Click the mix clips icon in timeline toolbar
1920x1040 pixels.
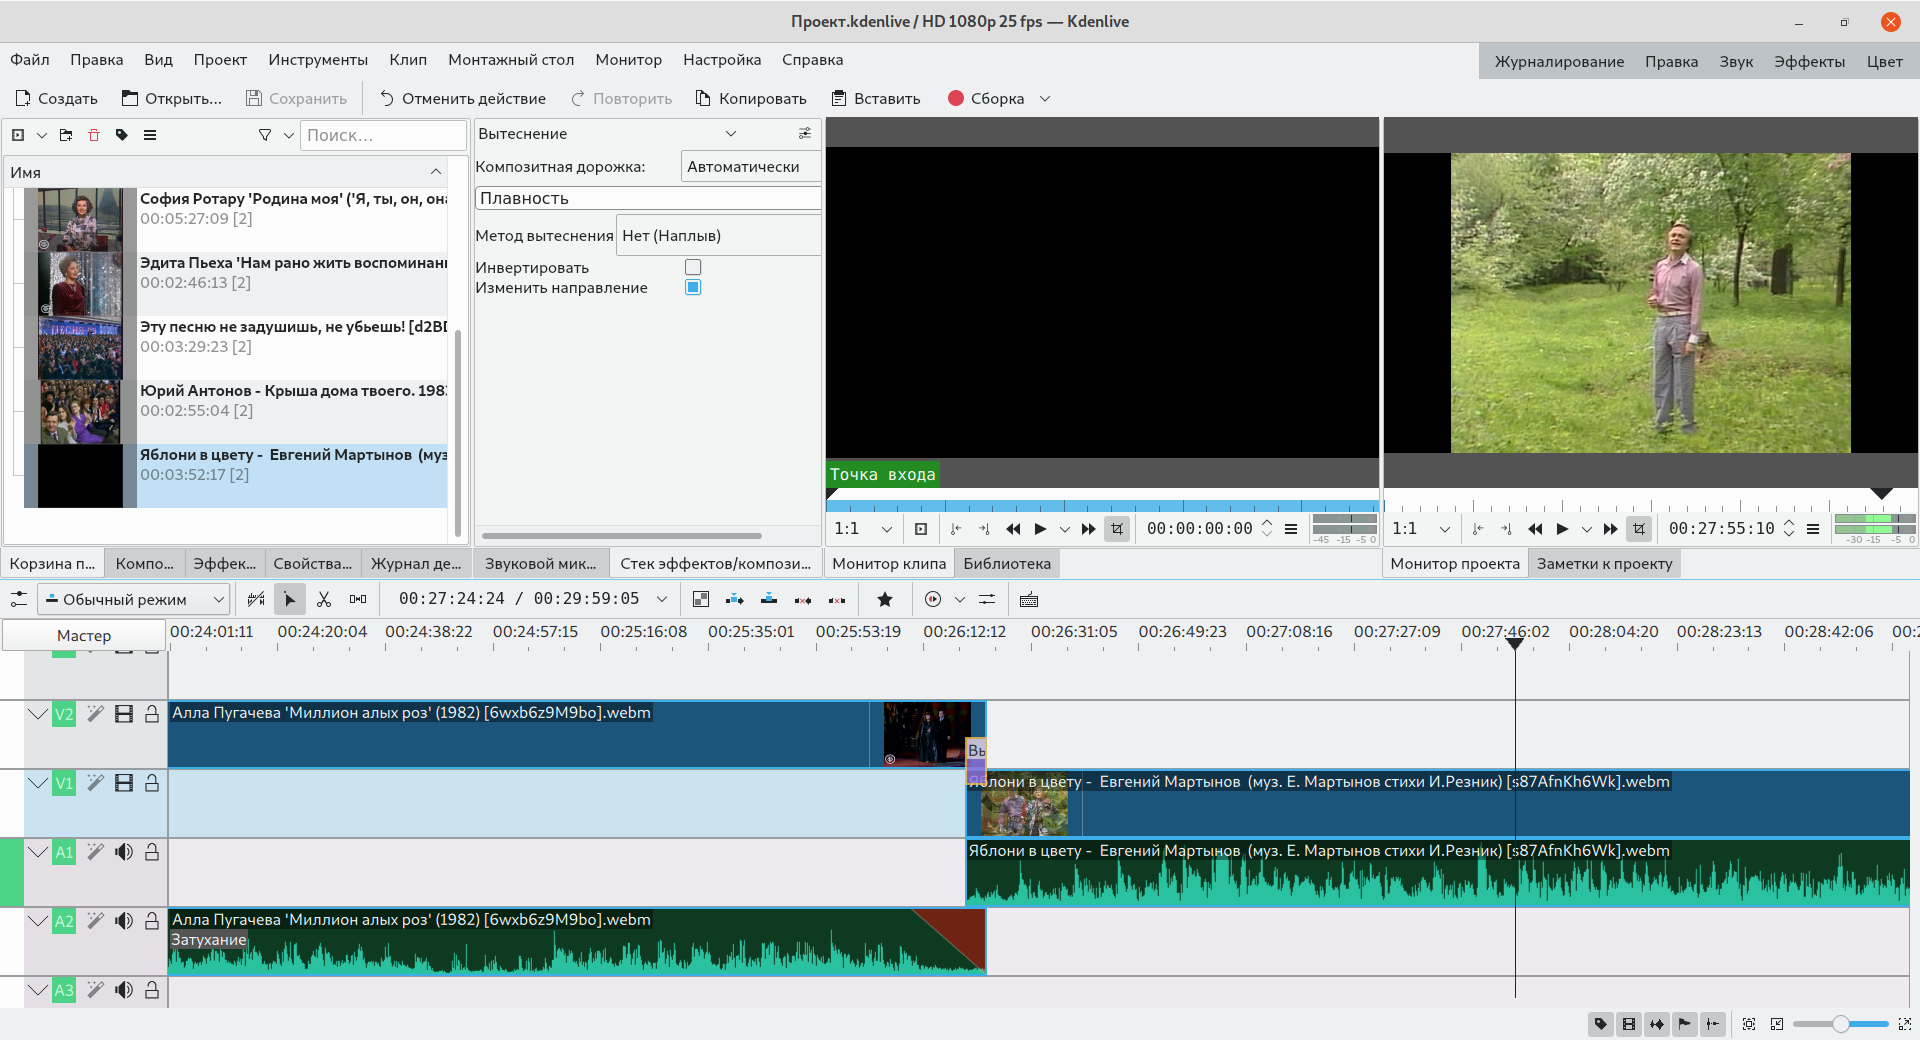coord(701,599)
